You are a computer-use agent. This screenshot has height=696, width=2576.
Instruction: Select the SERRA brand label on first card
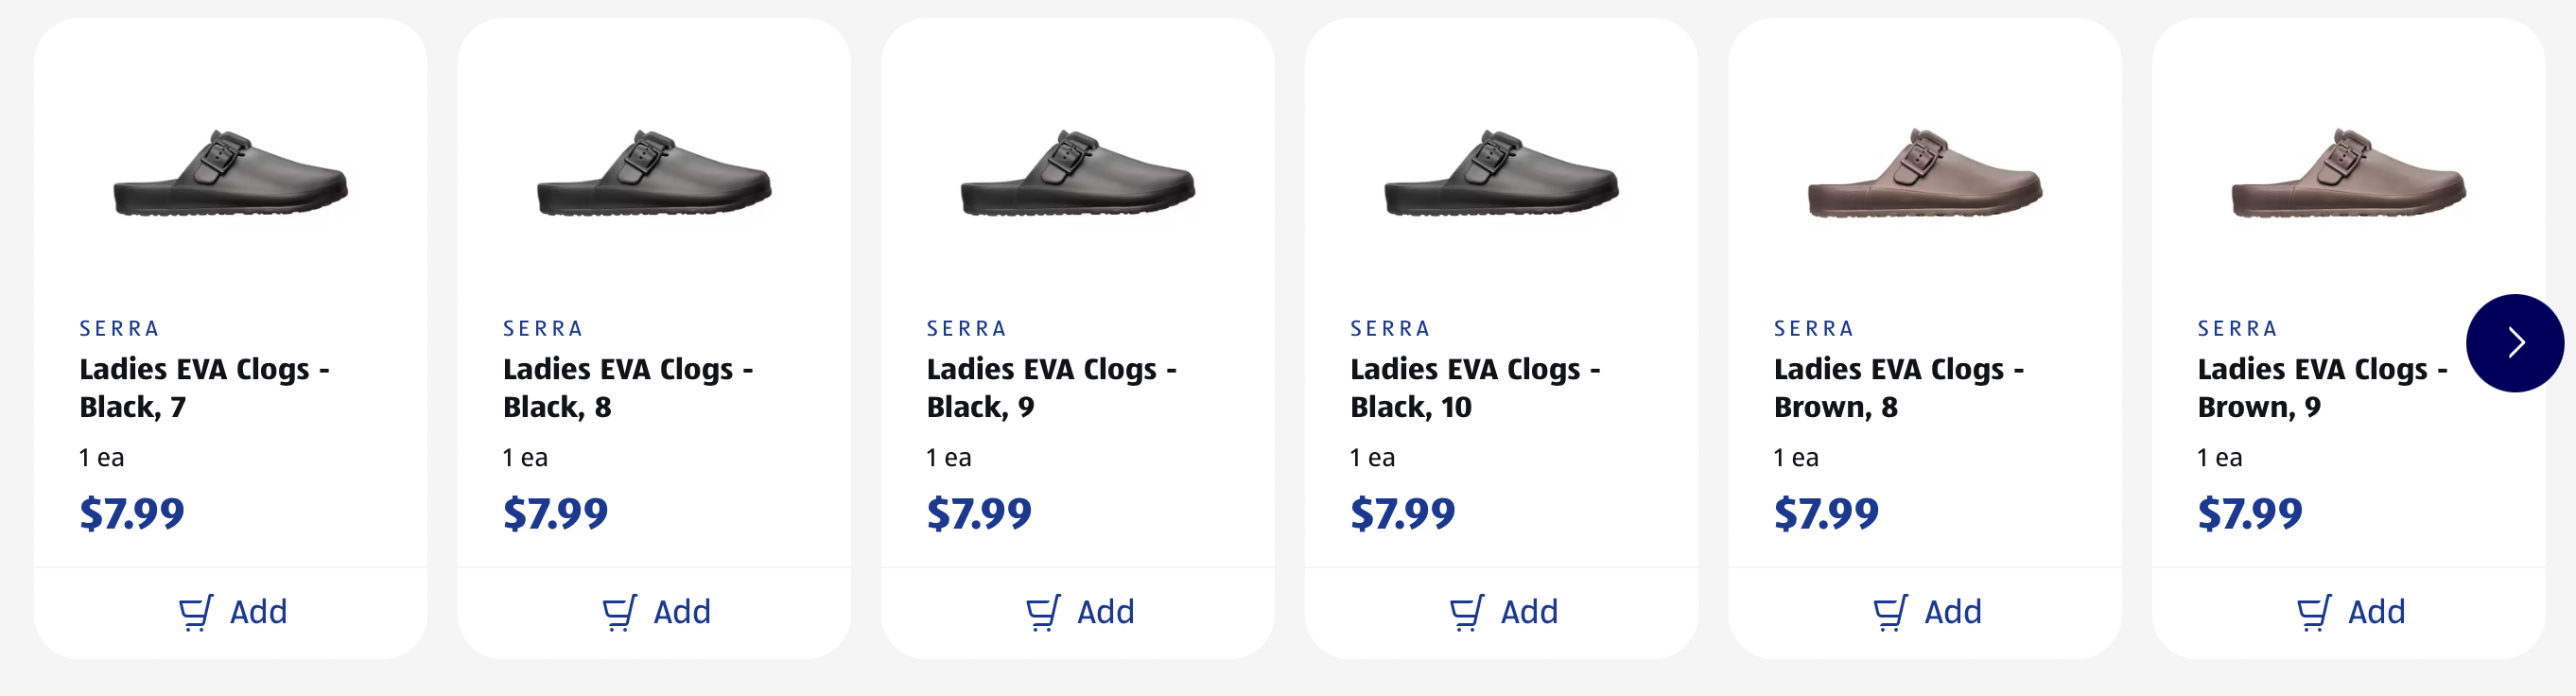120,328
